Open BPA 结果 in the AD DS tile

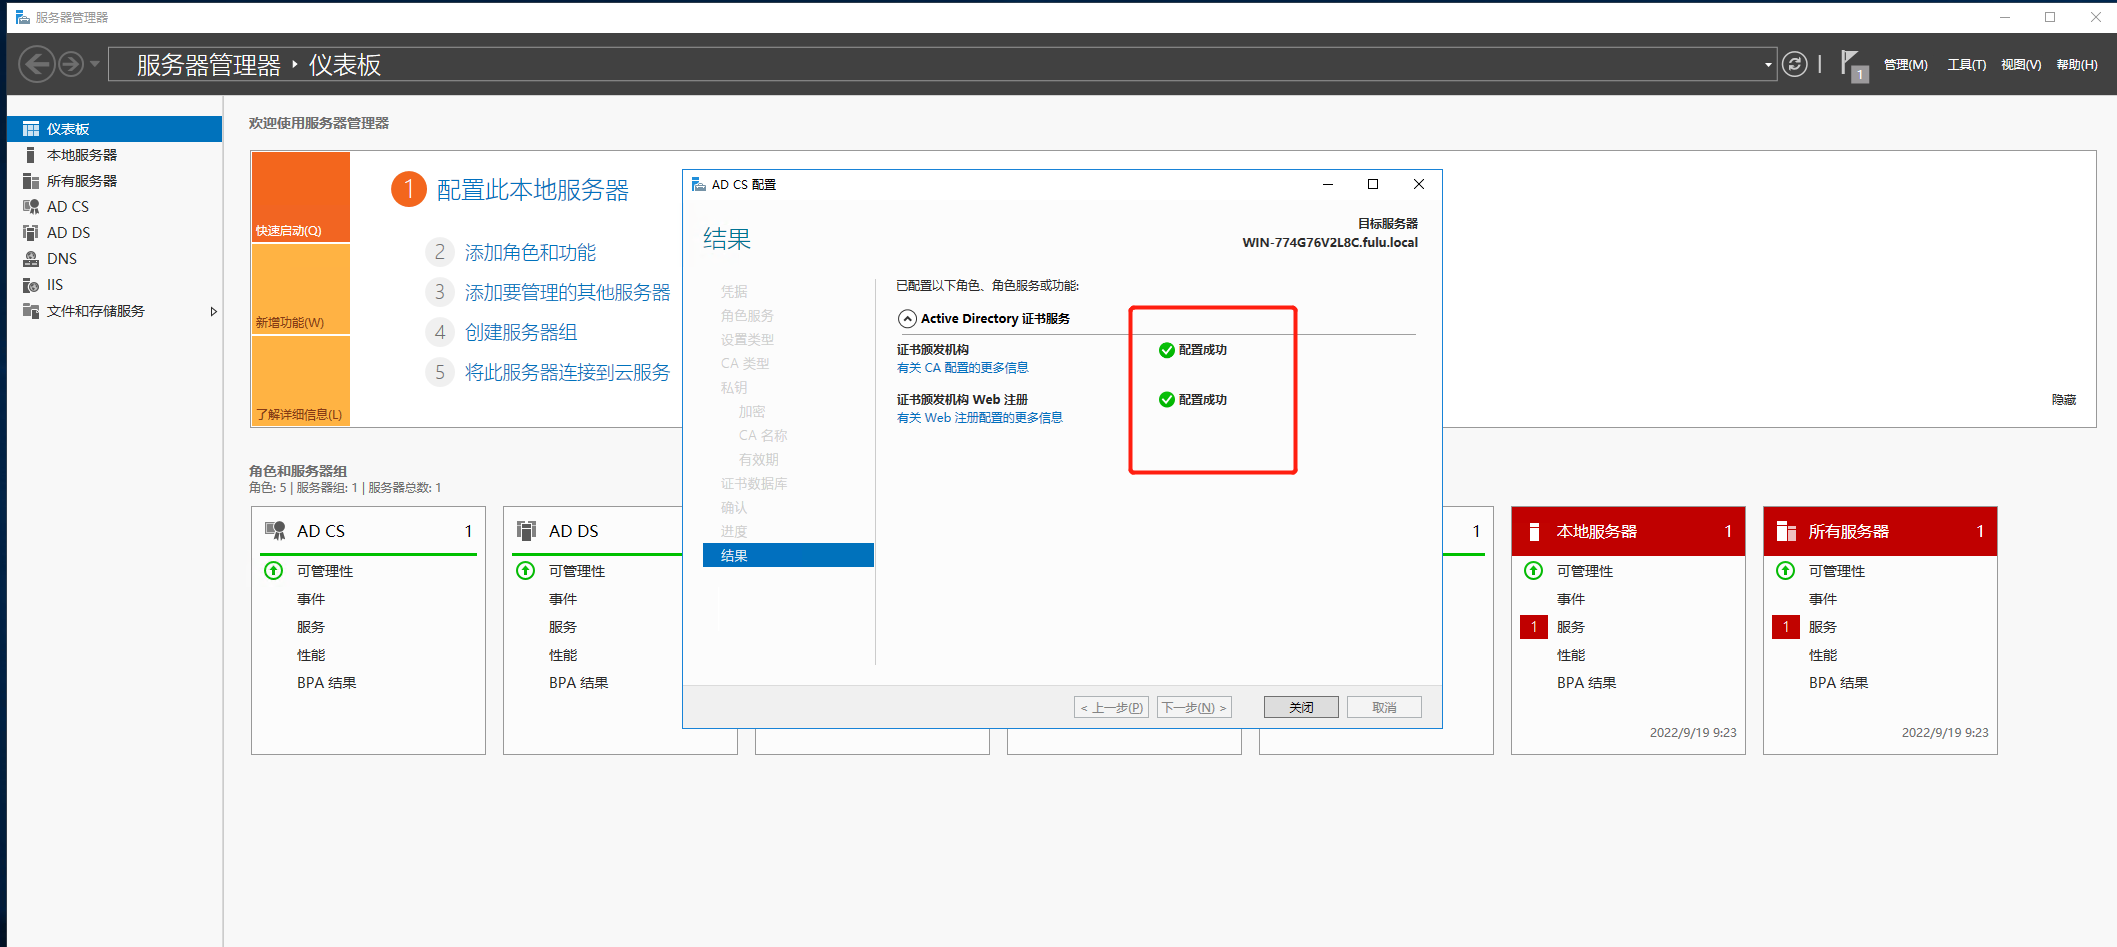(578, 683)
